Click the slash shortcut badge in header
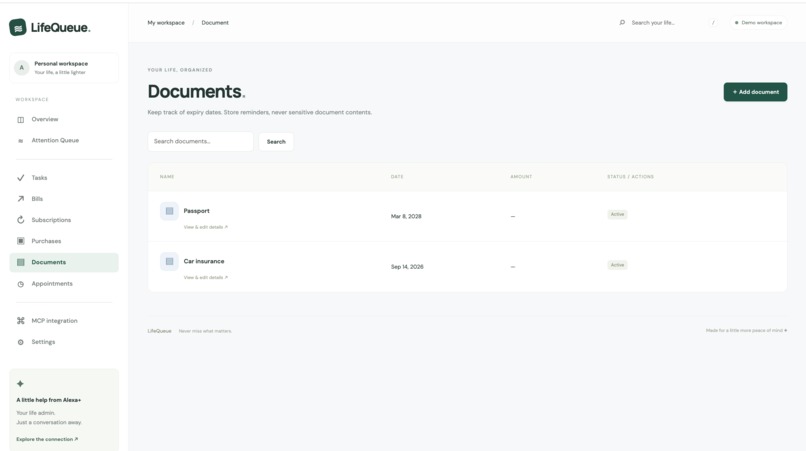The height and width of the screenshot is (451, 806). [x=713, y=23]
